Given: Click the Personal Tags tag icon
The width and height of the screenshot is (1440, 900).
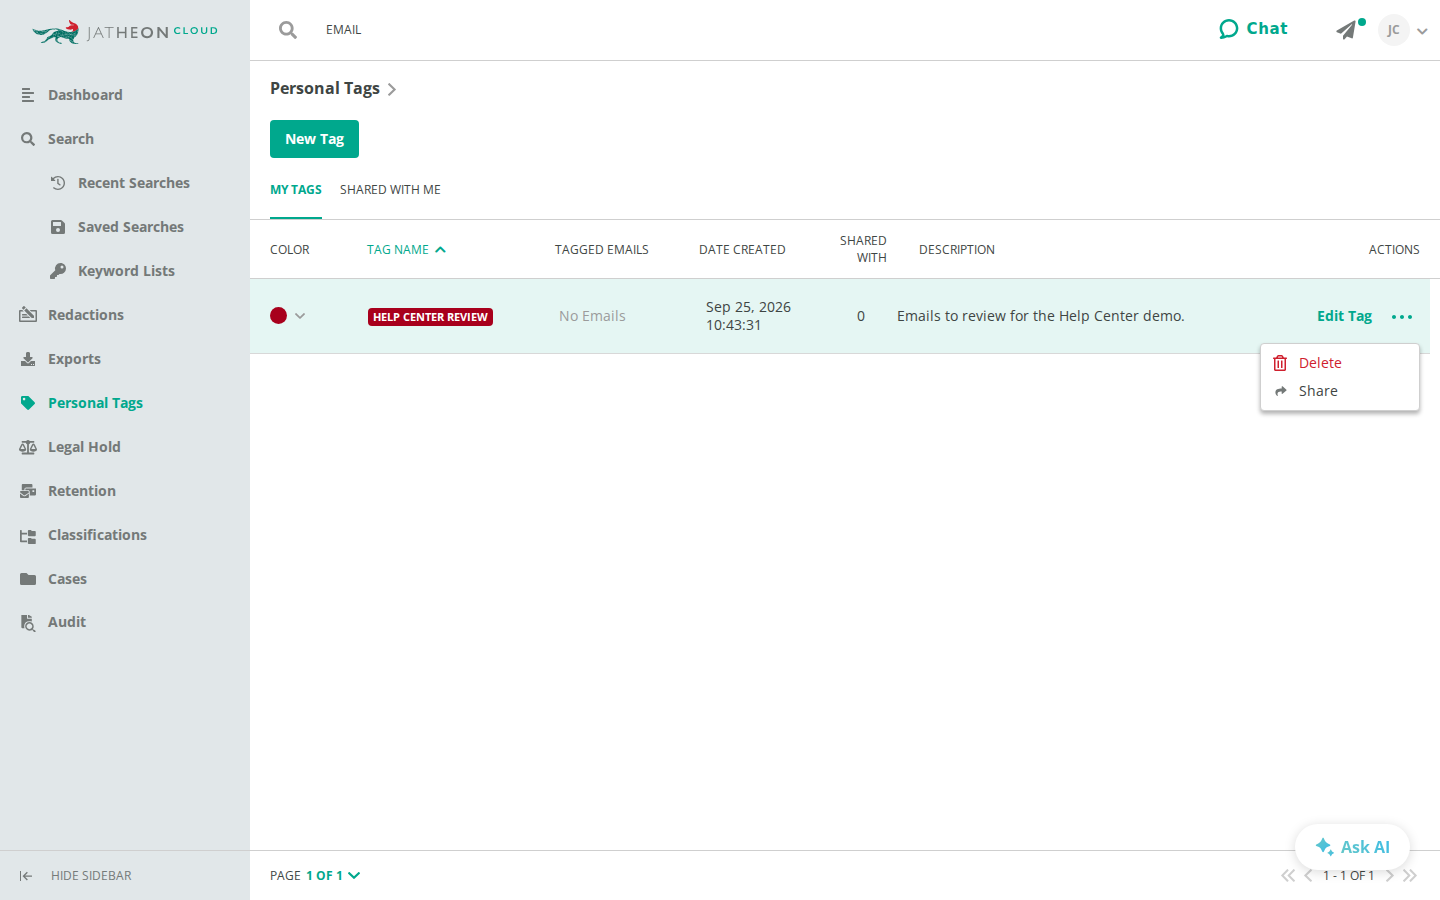Looking at the screenshot, I should coord(28,403).
